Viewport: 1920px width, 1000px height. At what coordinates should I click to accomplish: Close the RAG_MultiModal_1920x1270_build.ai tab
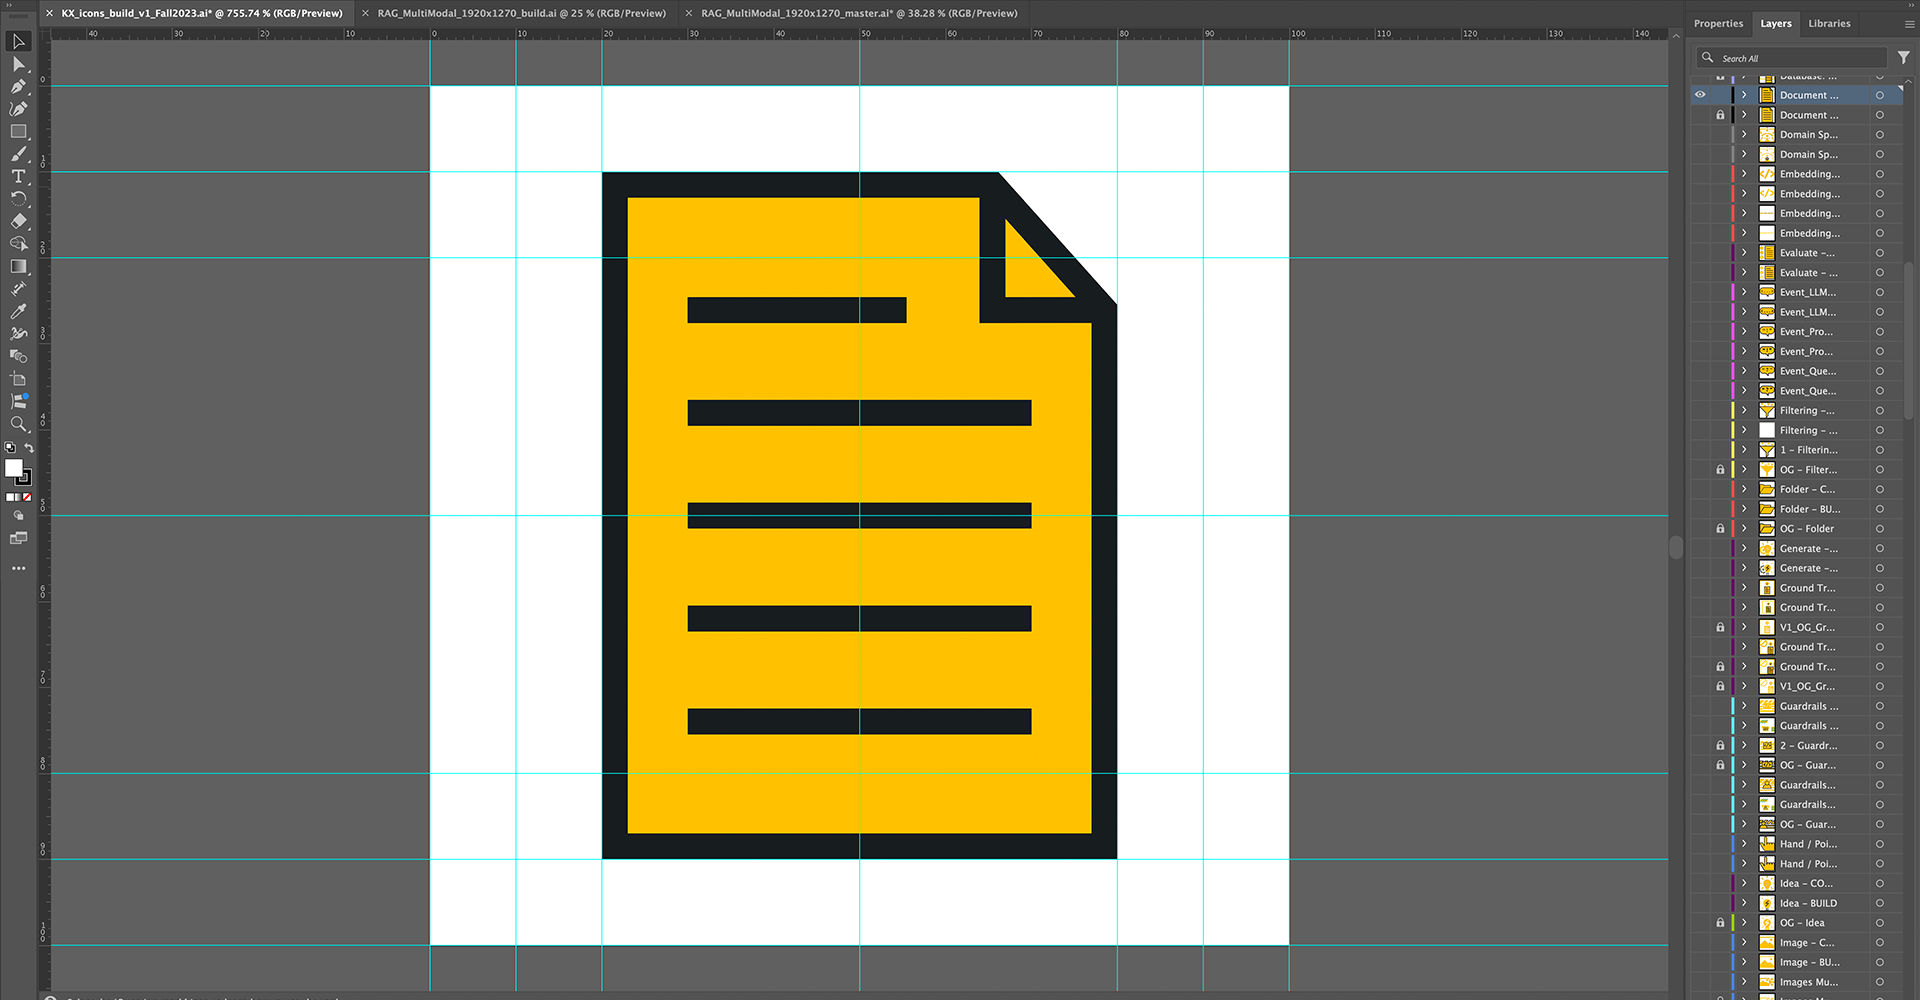(365, 13)
